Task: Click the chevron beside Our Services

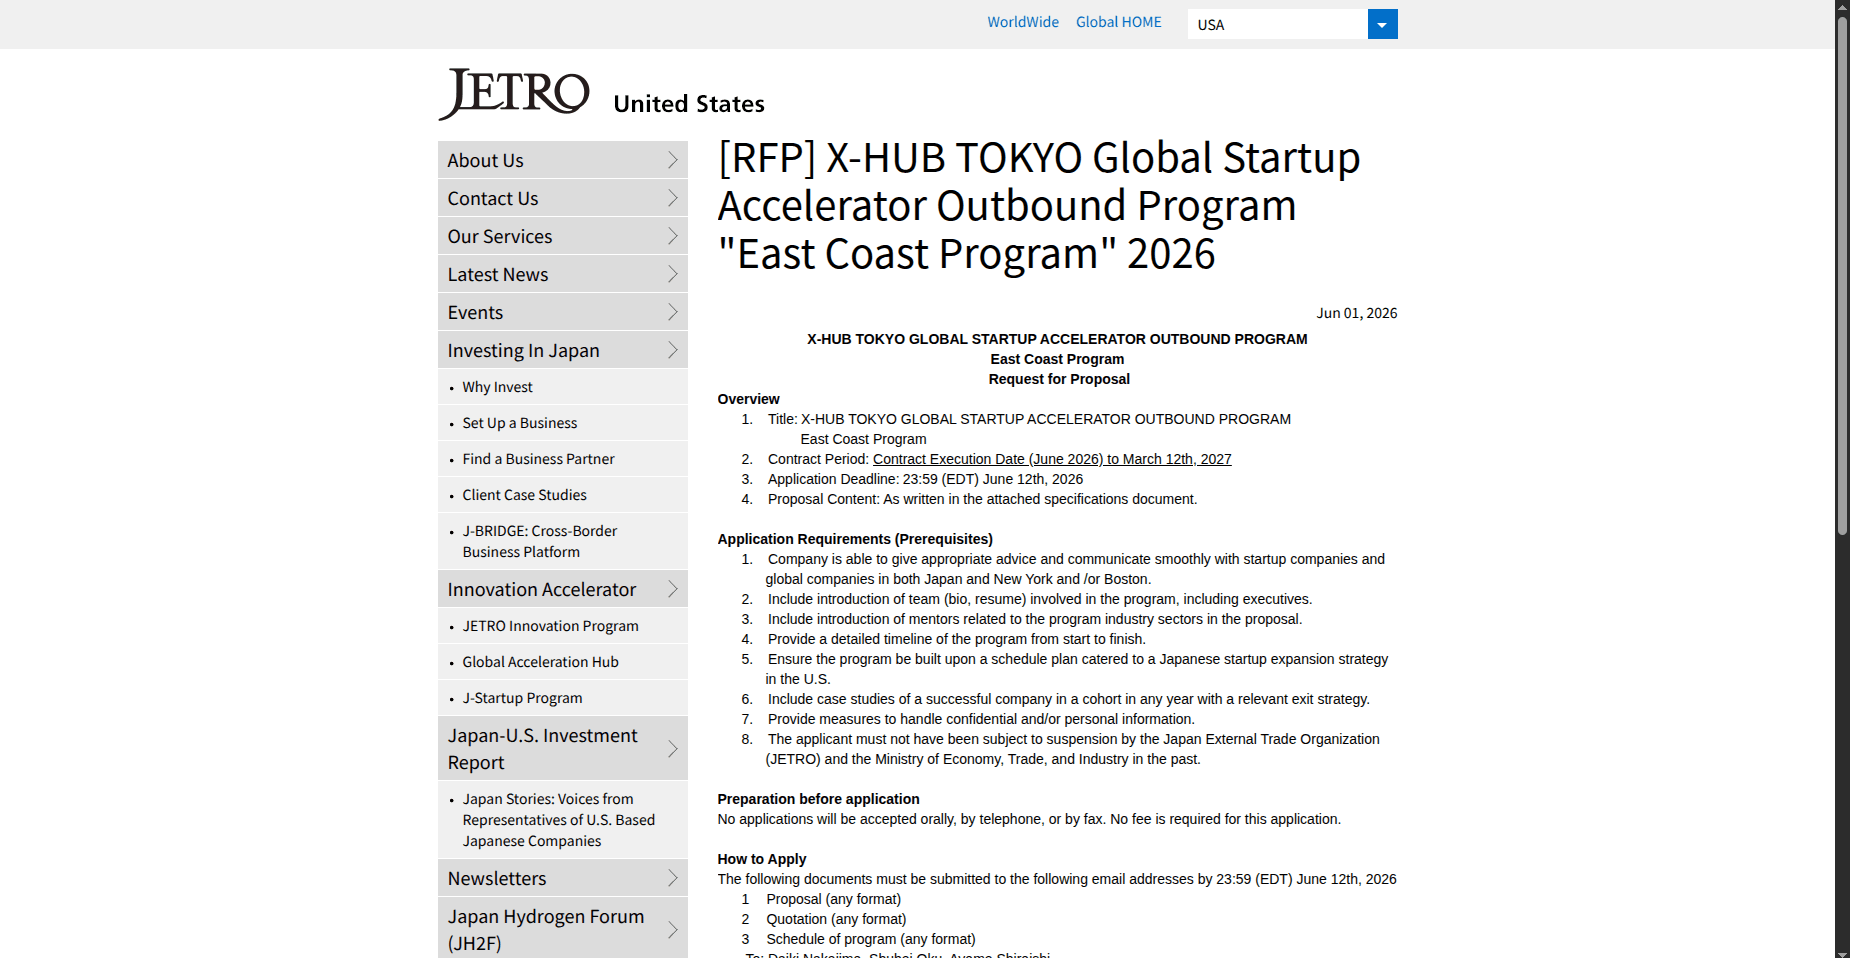Action: pos(673,236)
